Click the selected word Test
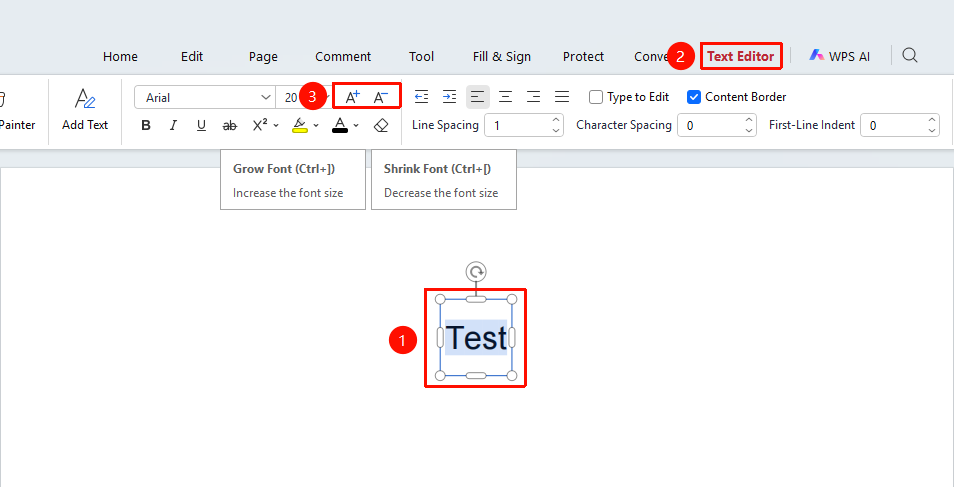This screenshot has width=954, height=487. tap(476, 337)
